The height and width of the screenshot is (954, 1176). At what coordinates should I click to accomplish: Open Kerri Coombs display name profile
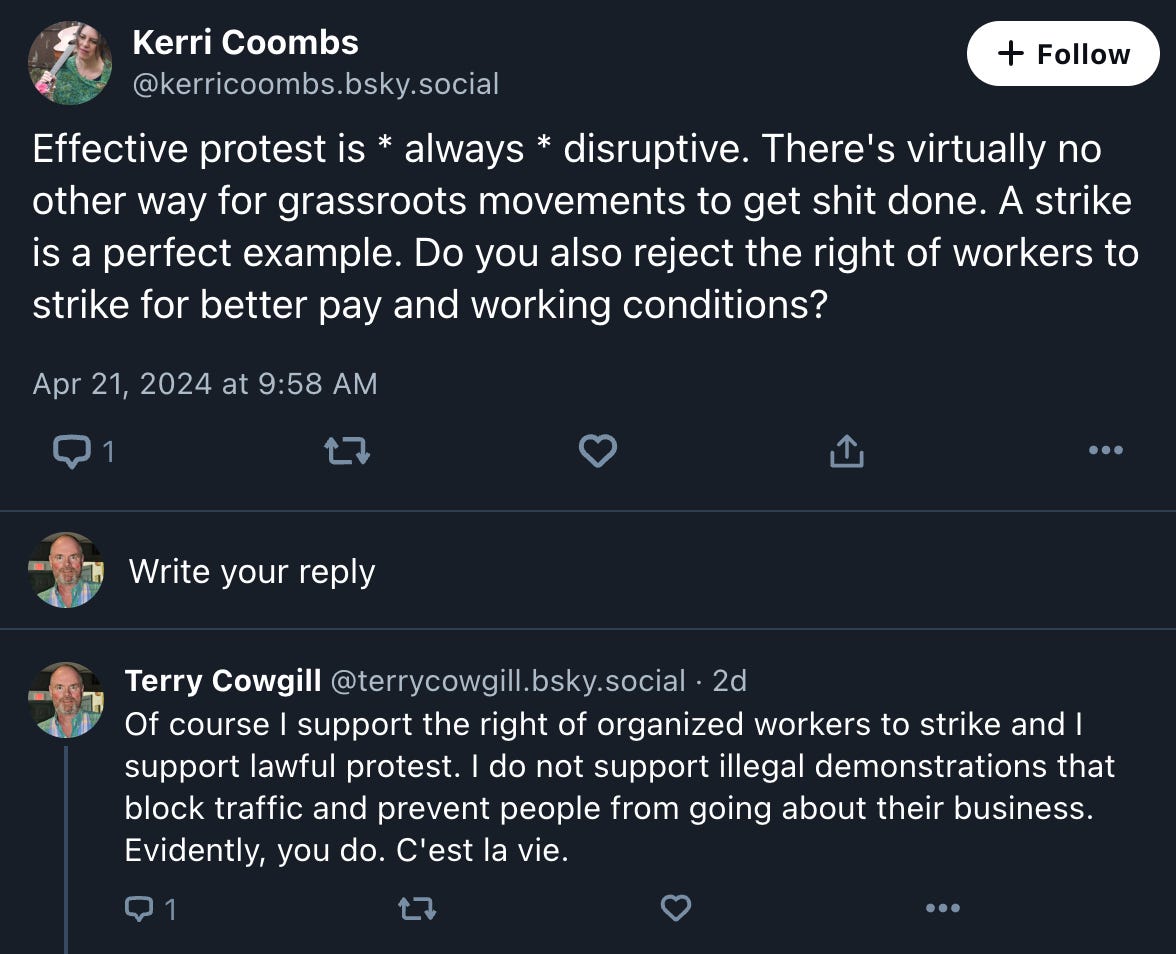(x=245, y=43)
